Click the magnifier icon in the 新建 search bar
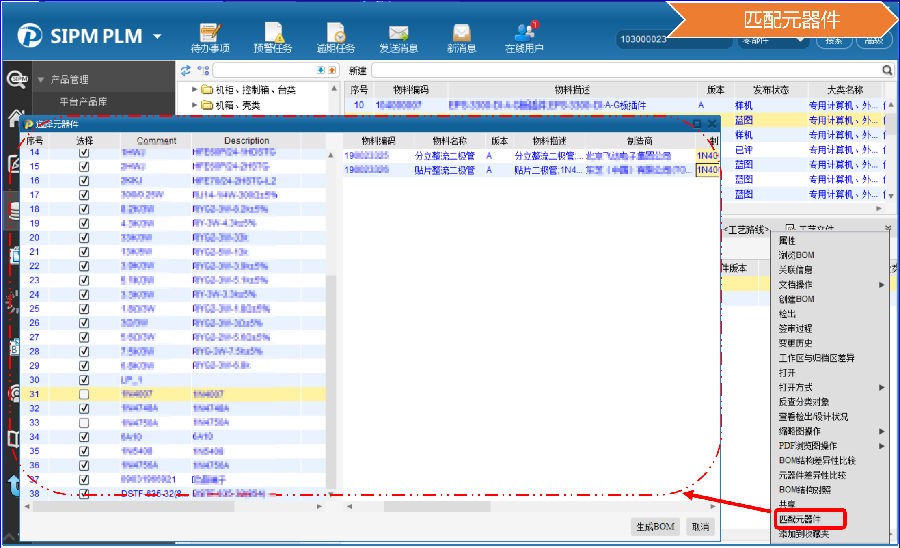The image size is (900, 548). pyautogui.click(x=887, y=71)
